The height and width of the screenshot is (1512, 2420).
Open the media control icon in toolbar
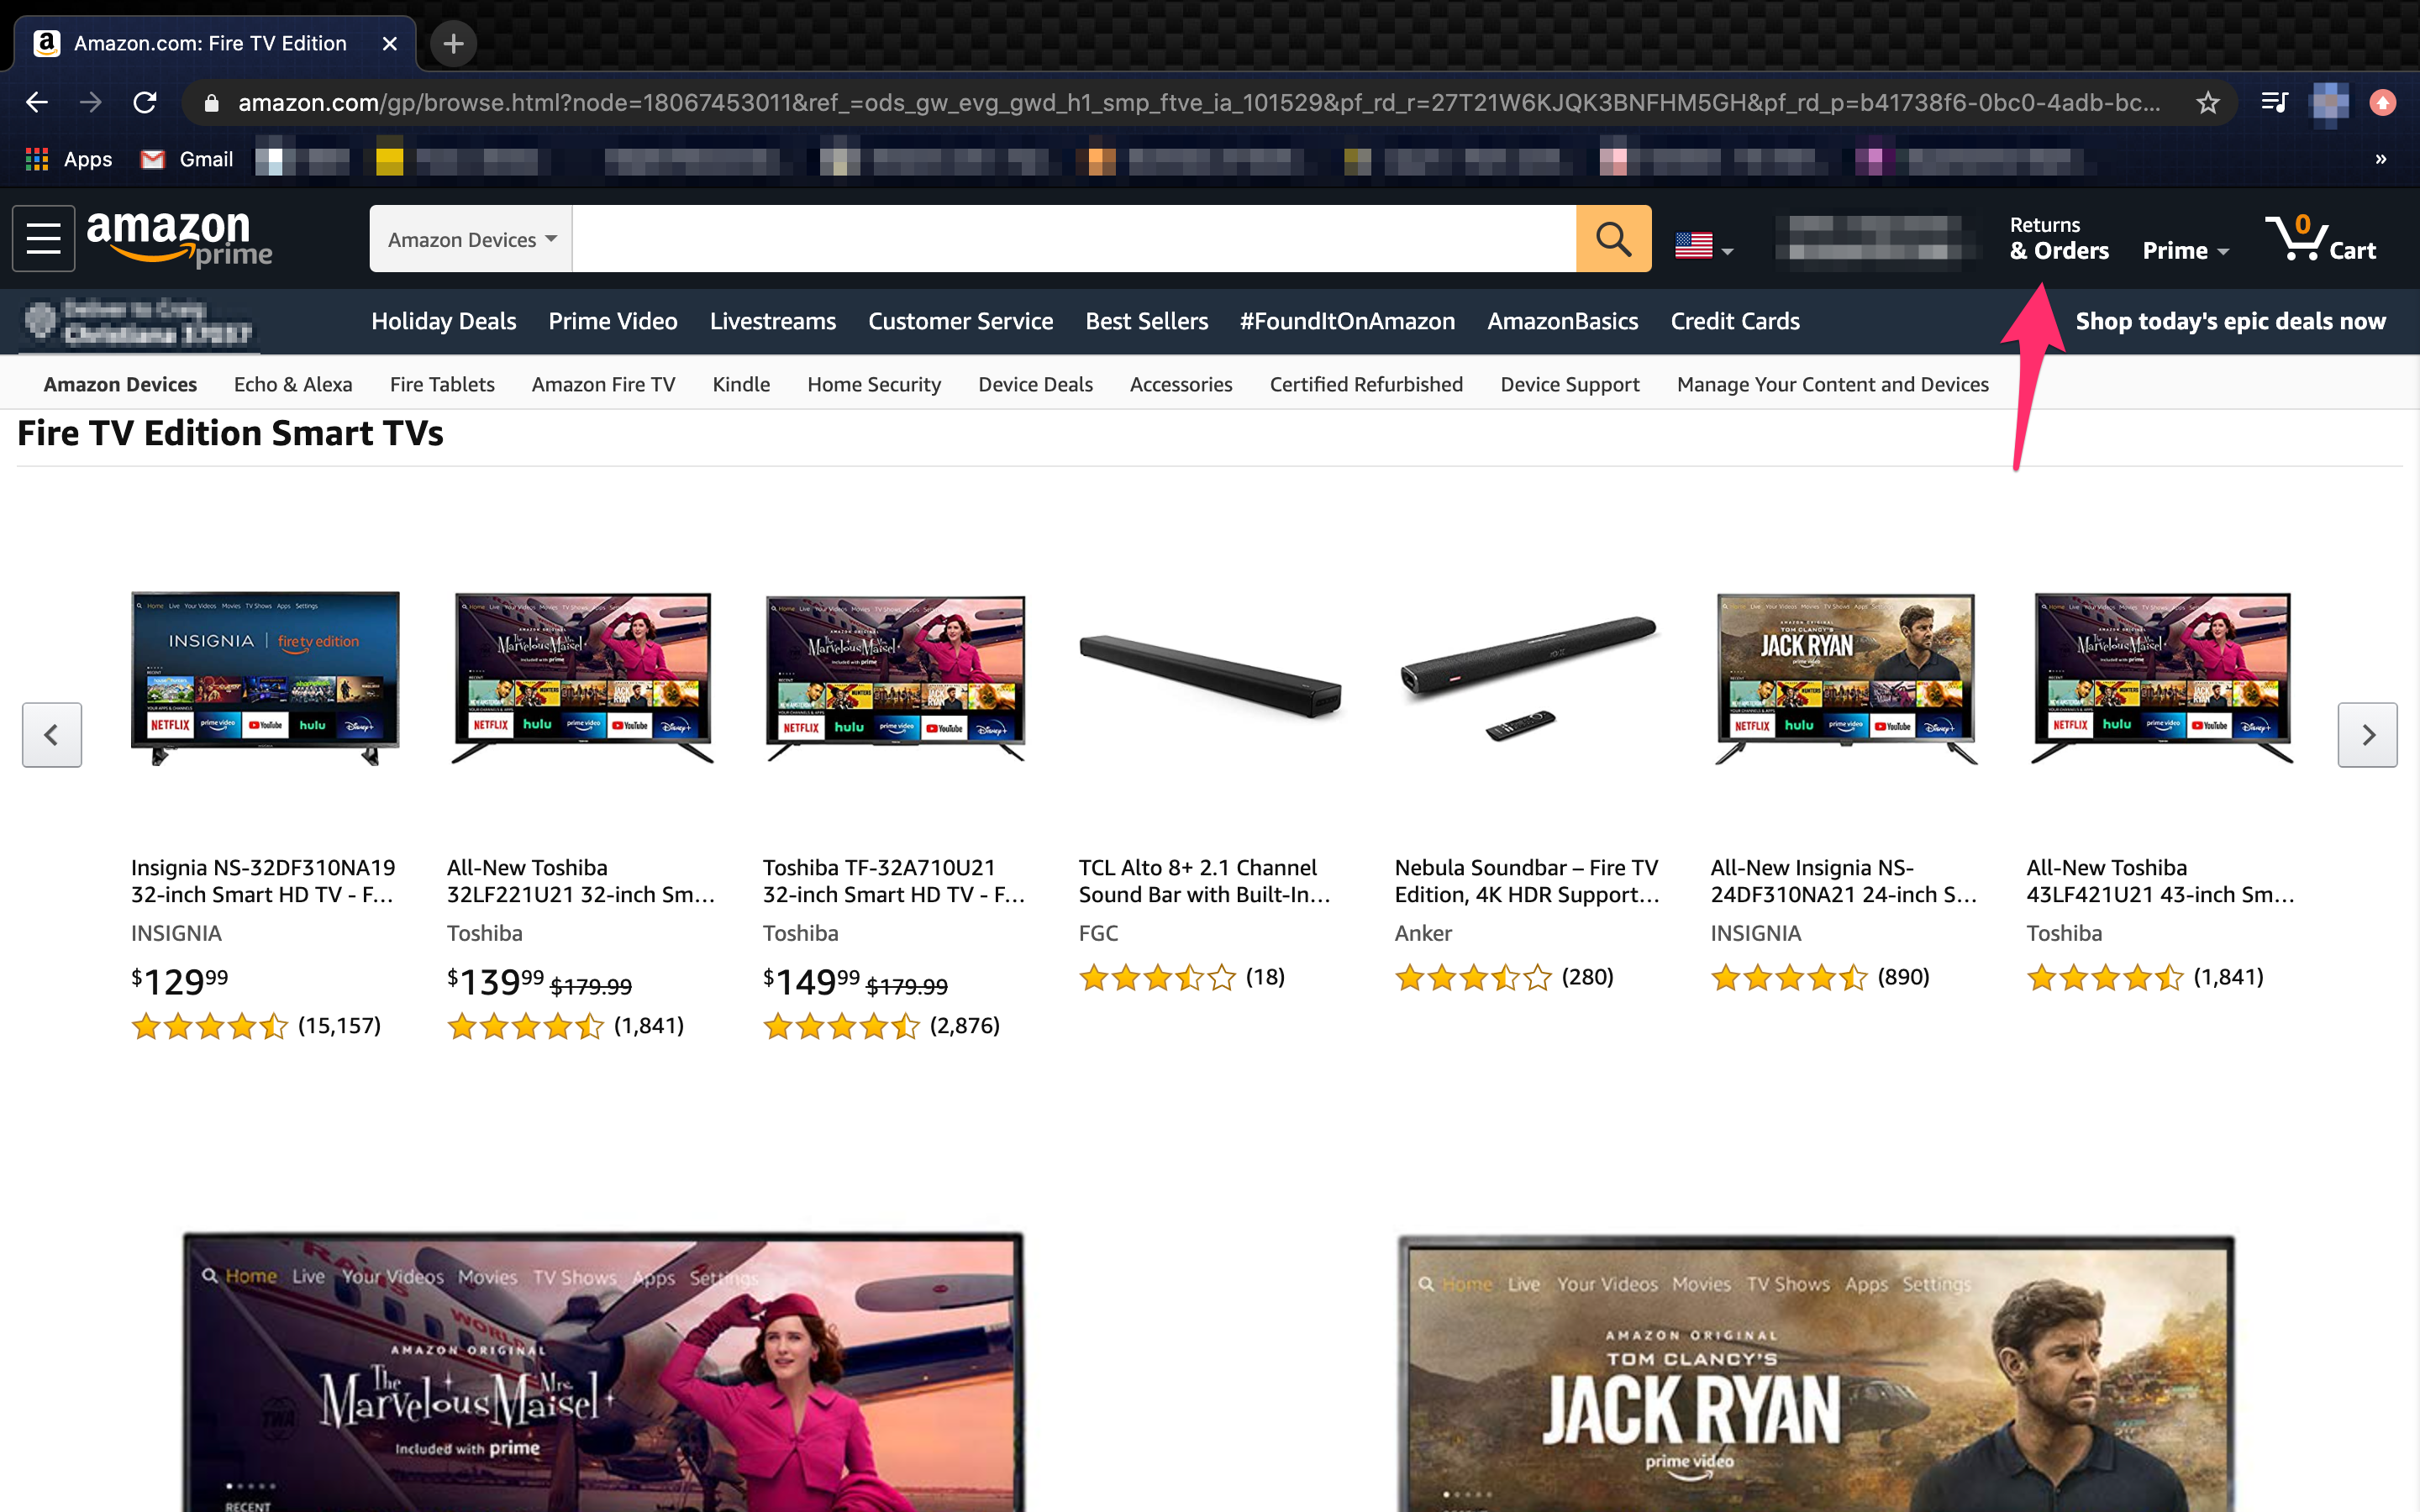[2275, 102]
